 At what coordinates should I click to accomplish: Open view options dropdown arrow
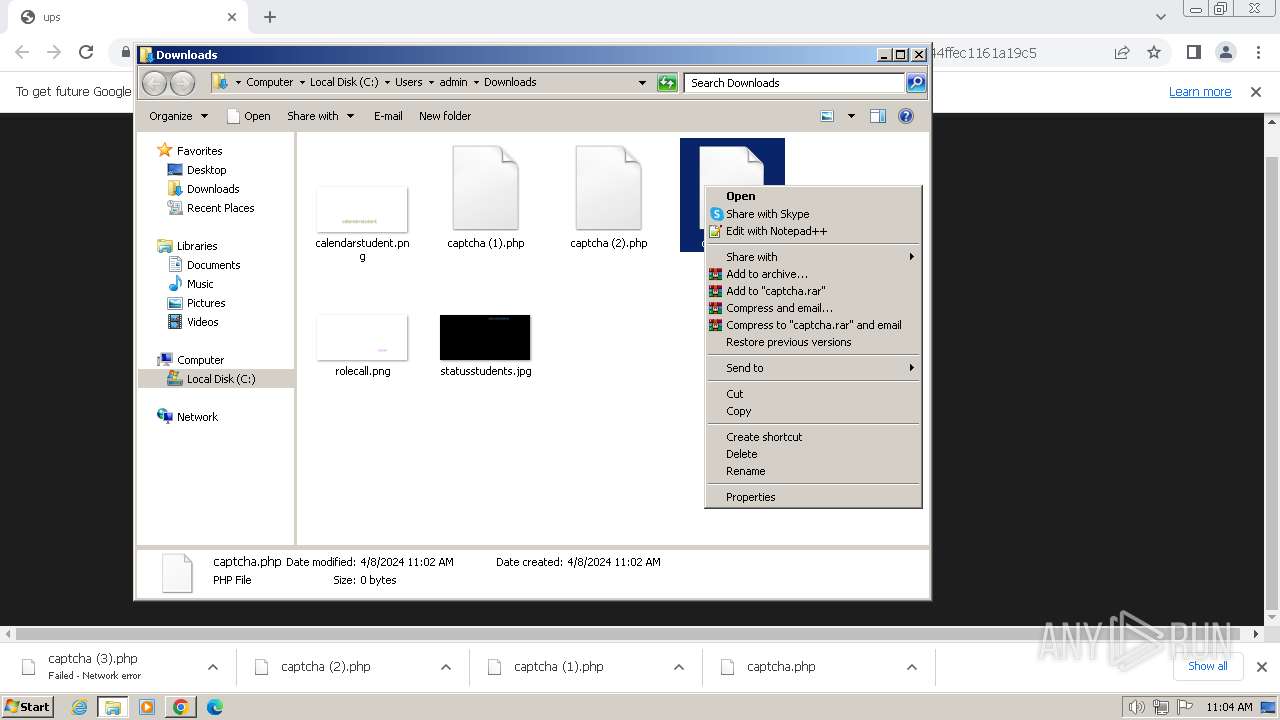(851, 116)
